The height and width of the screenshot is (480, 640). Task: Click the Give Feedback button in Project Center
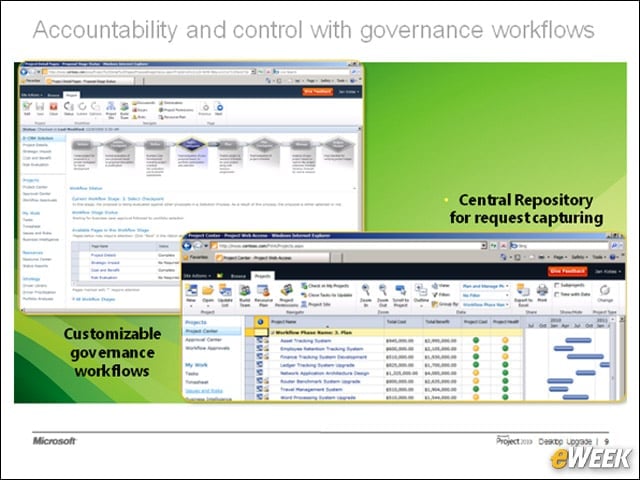568,271
